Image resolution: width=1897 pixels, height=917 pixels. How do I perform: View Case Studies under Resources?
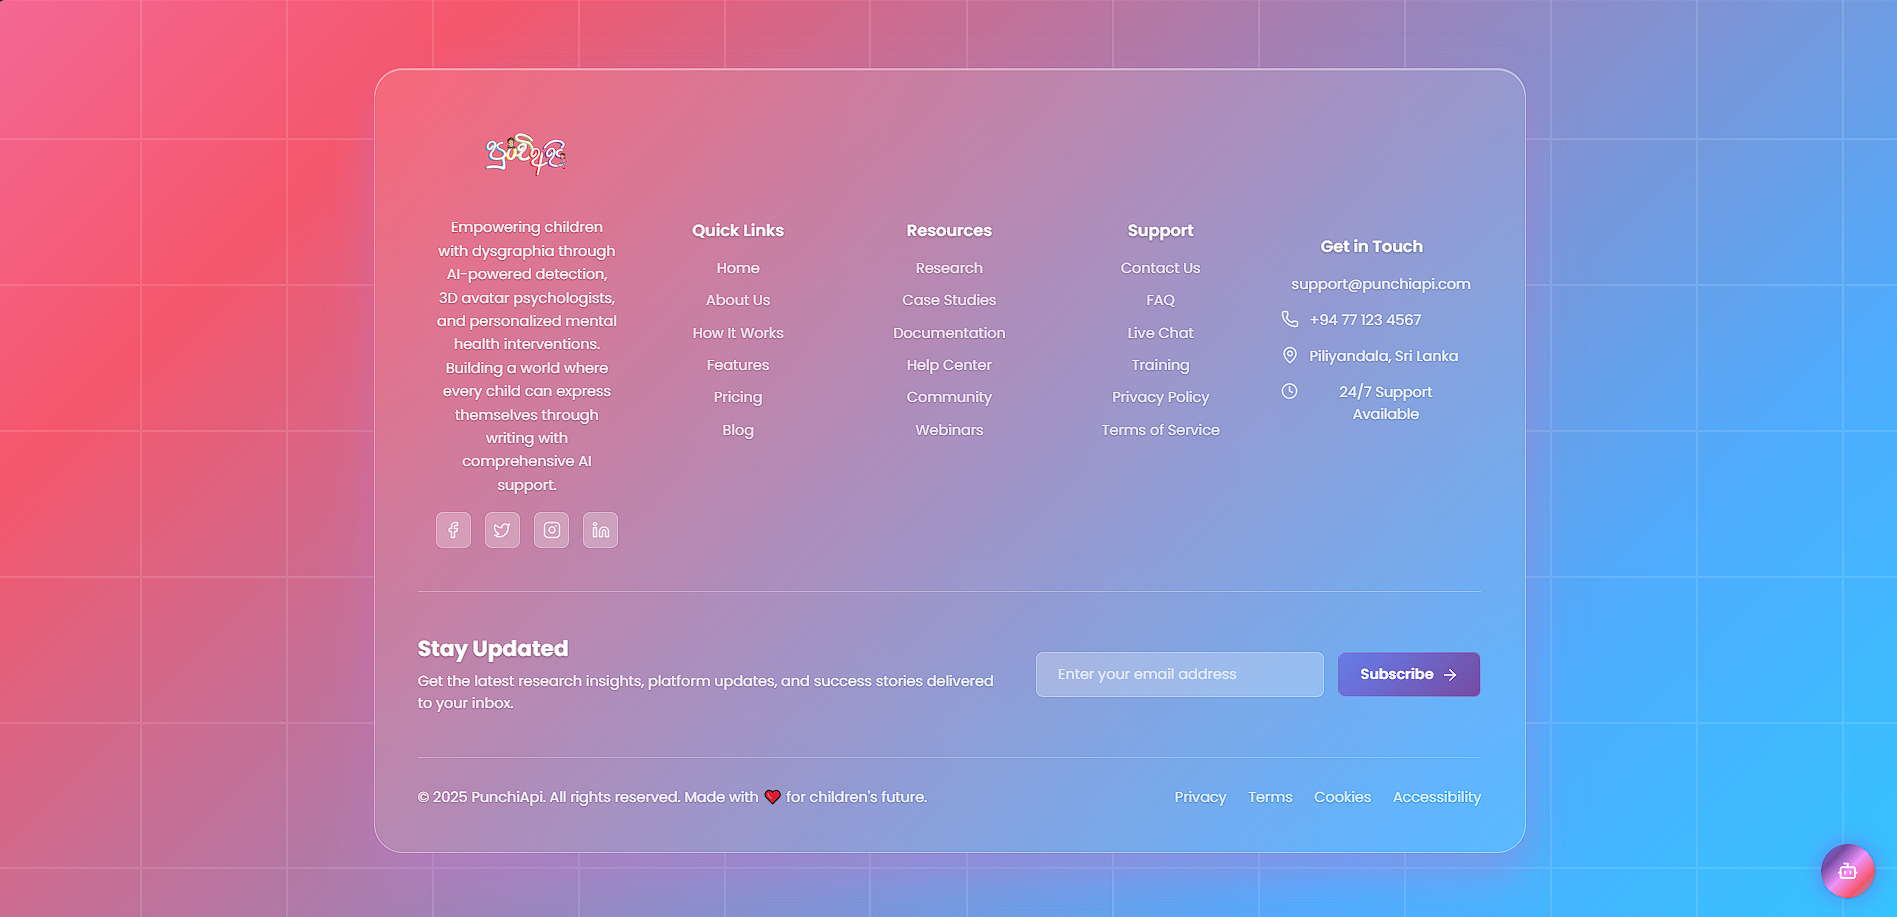click(948, 300)
